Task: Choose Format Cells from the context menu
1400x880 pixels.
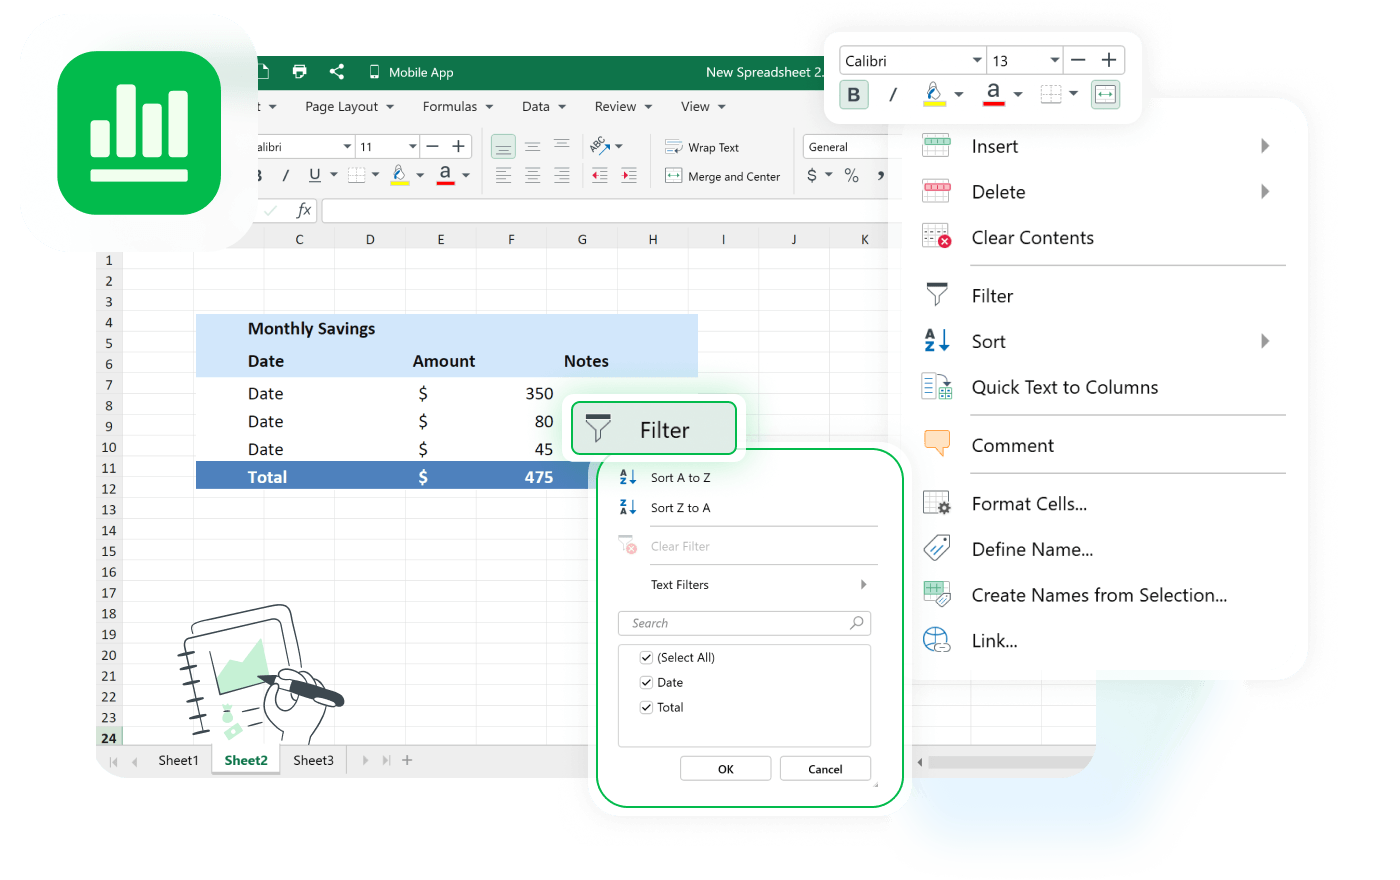Action: pos(1028,504)
